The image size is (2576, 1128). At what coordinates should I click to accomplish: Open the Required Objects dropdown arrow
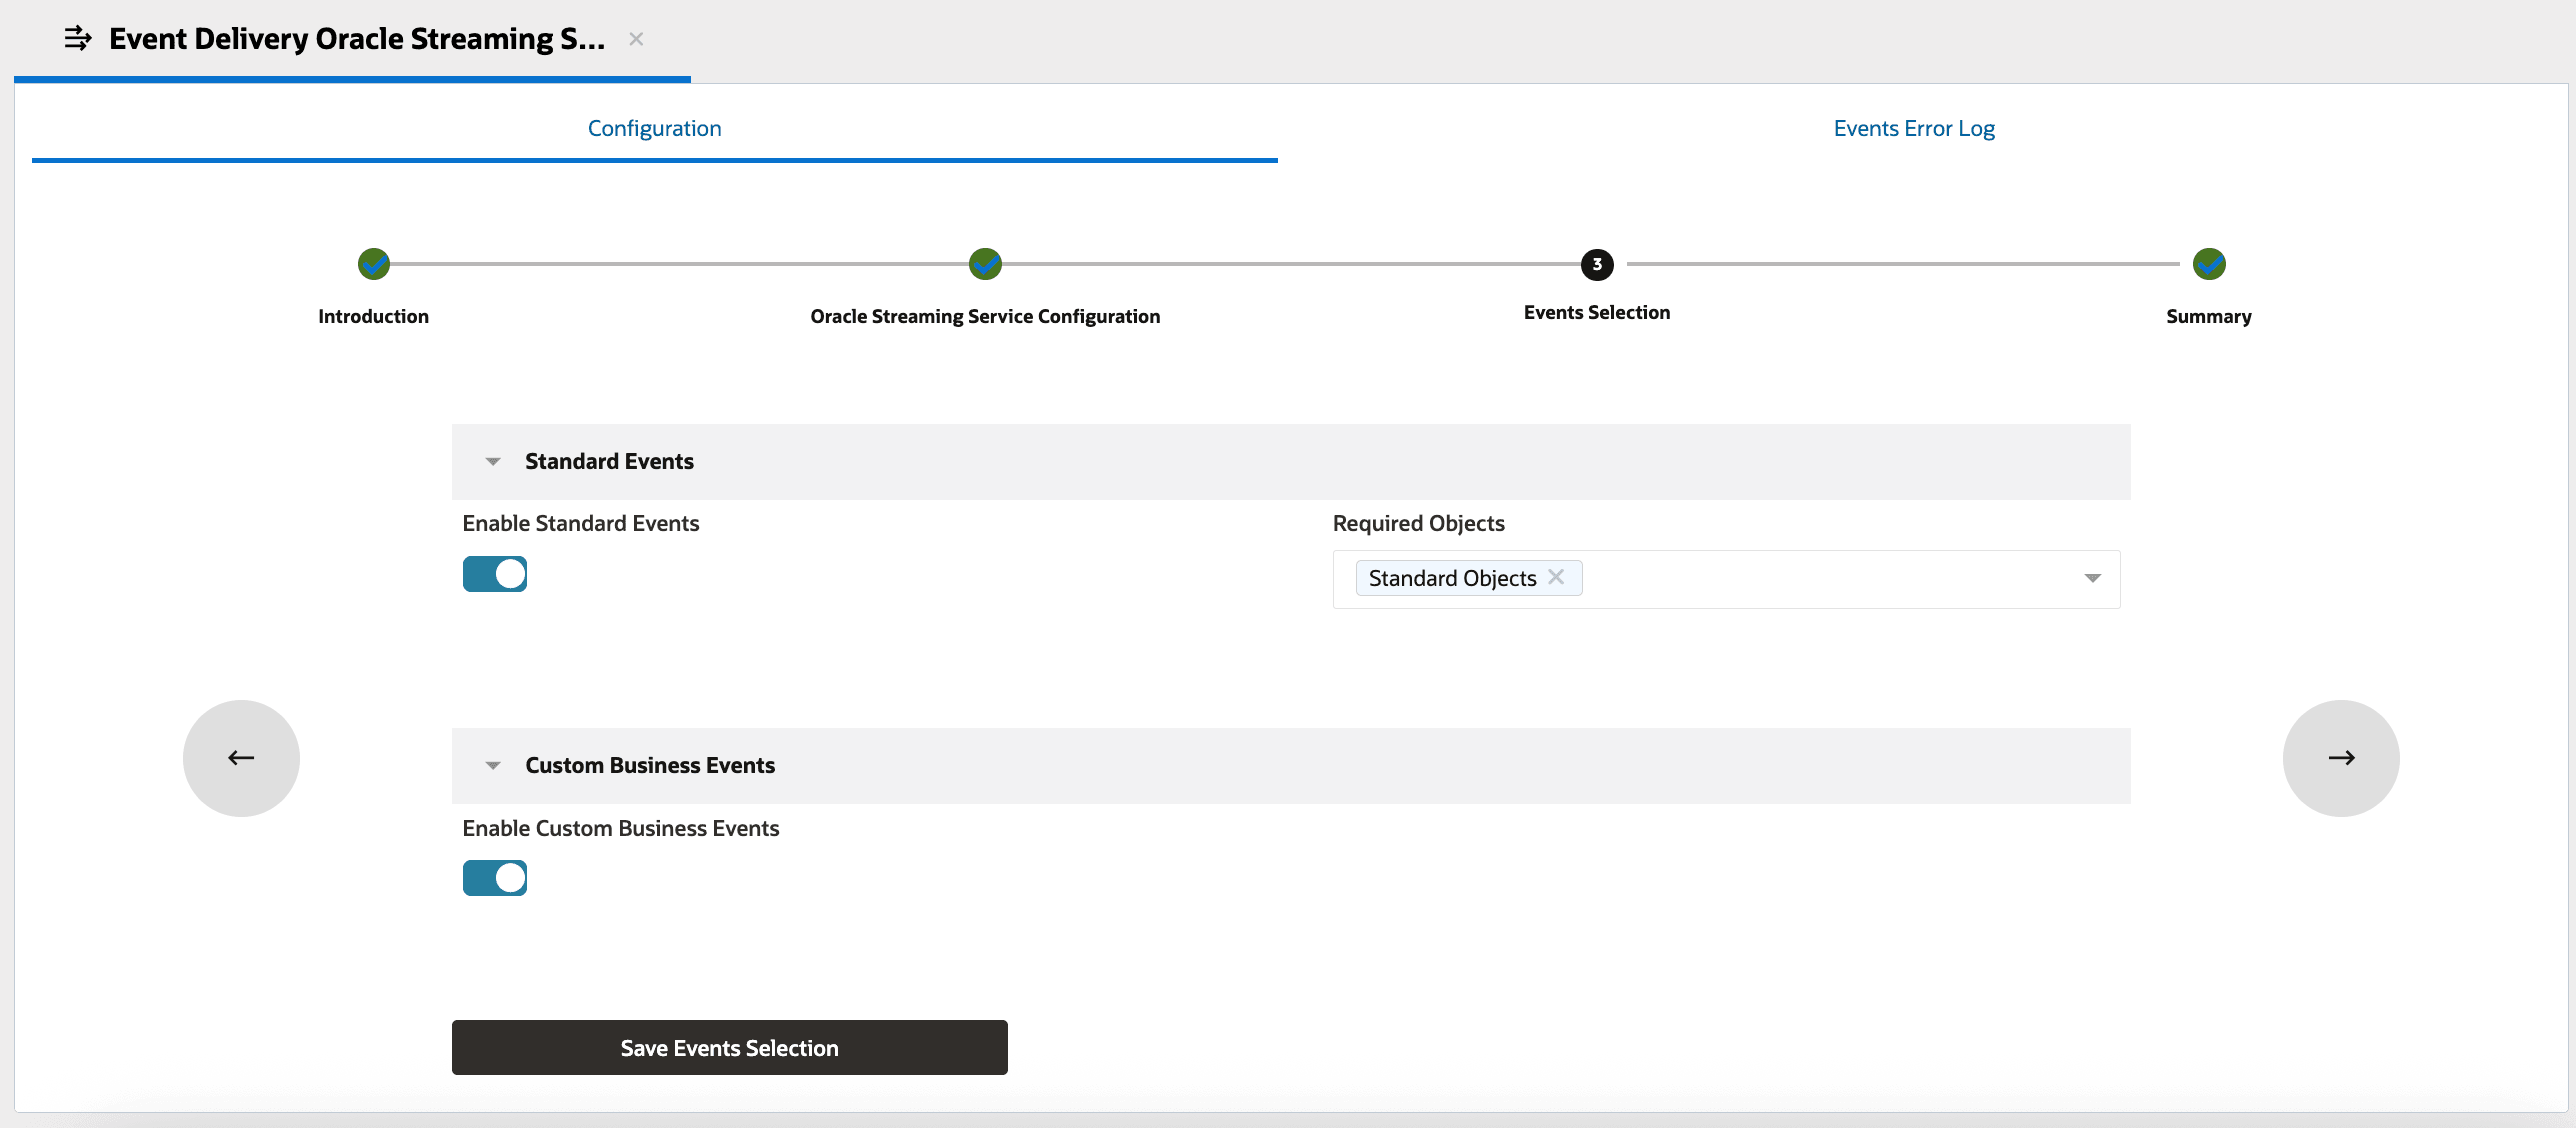[x=2092, y=578]
